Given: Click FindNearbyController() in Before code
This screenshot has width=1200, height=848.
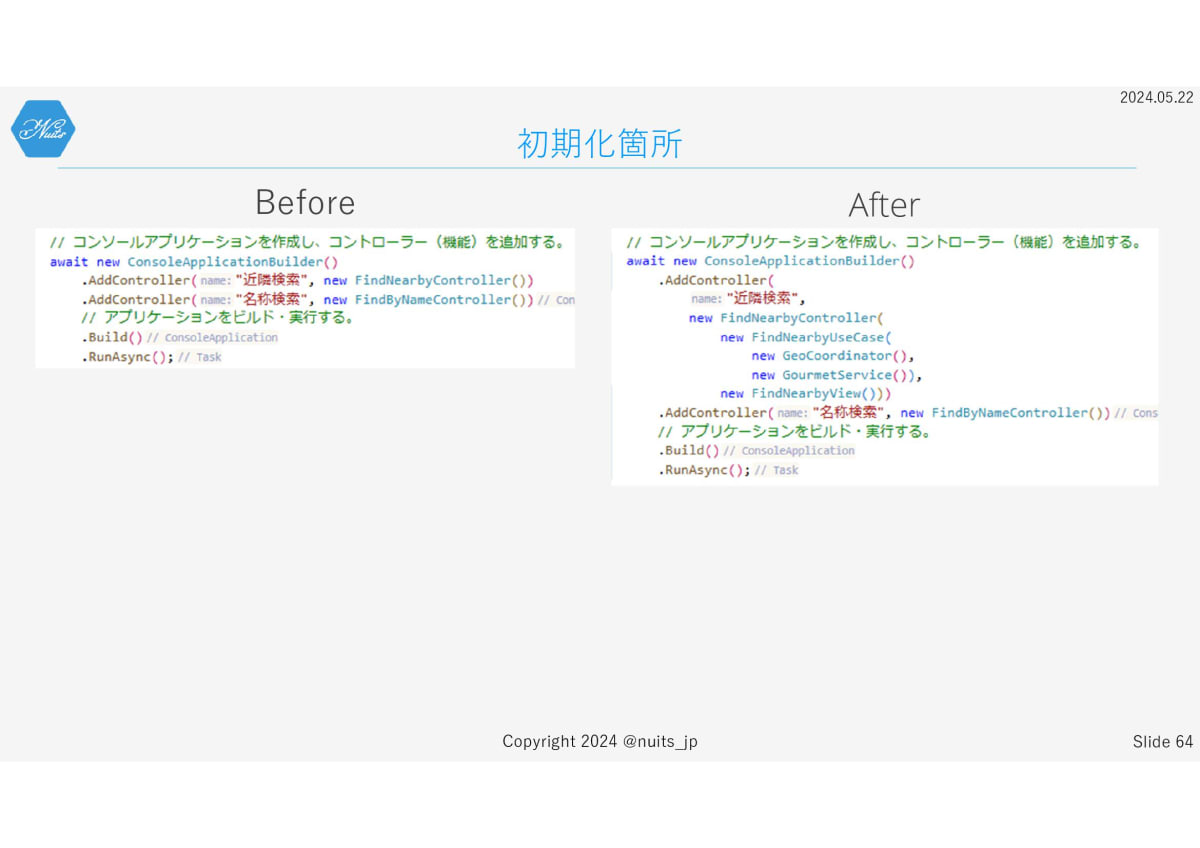Looking at the screenshot, I should [444, 280].
